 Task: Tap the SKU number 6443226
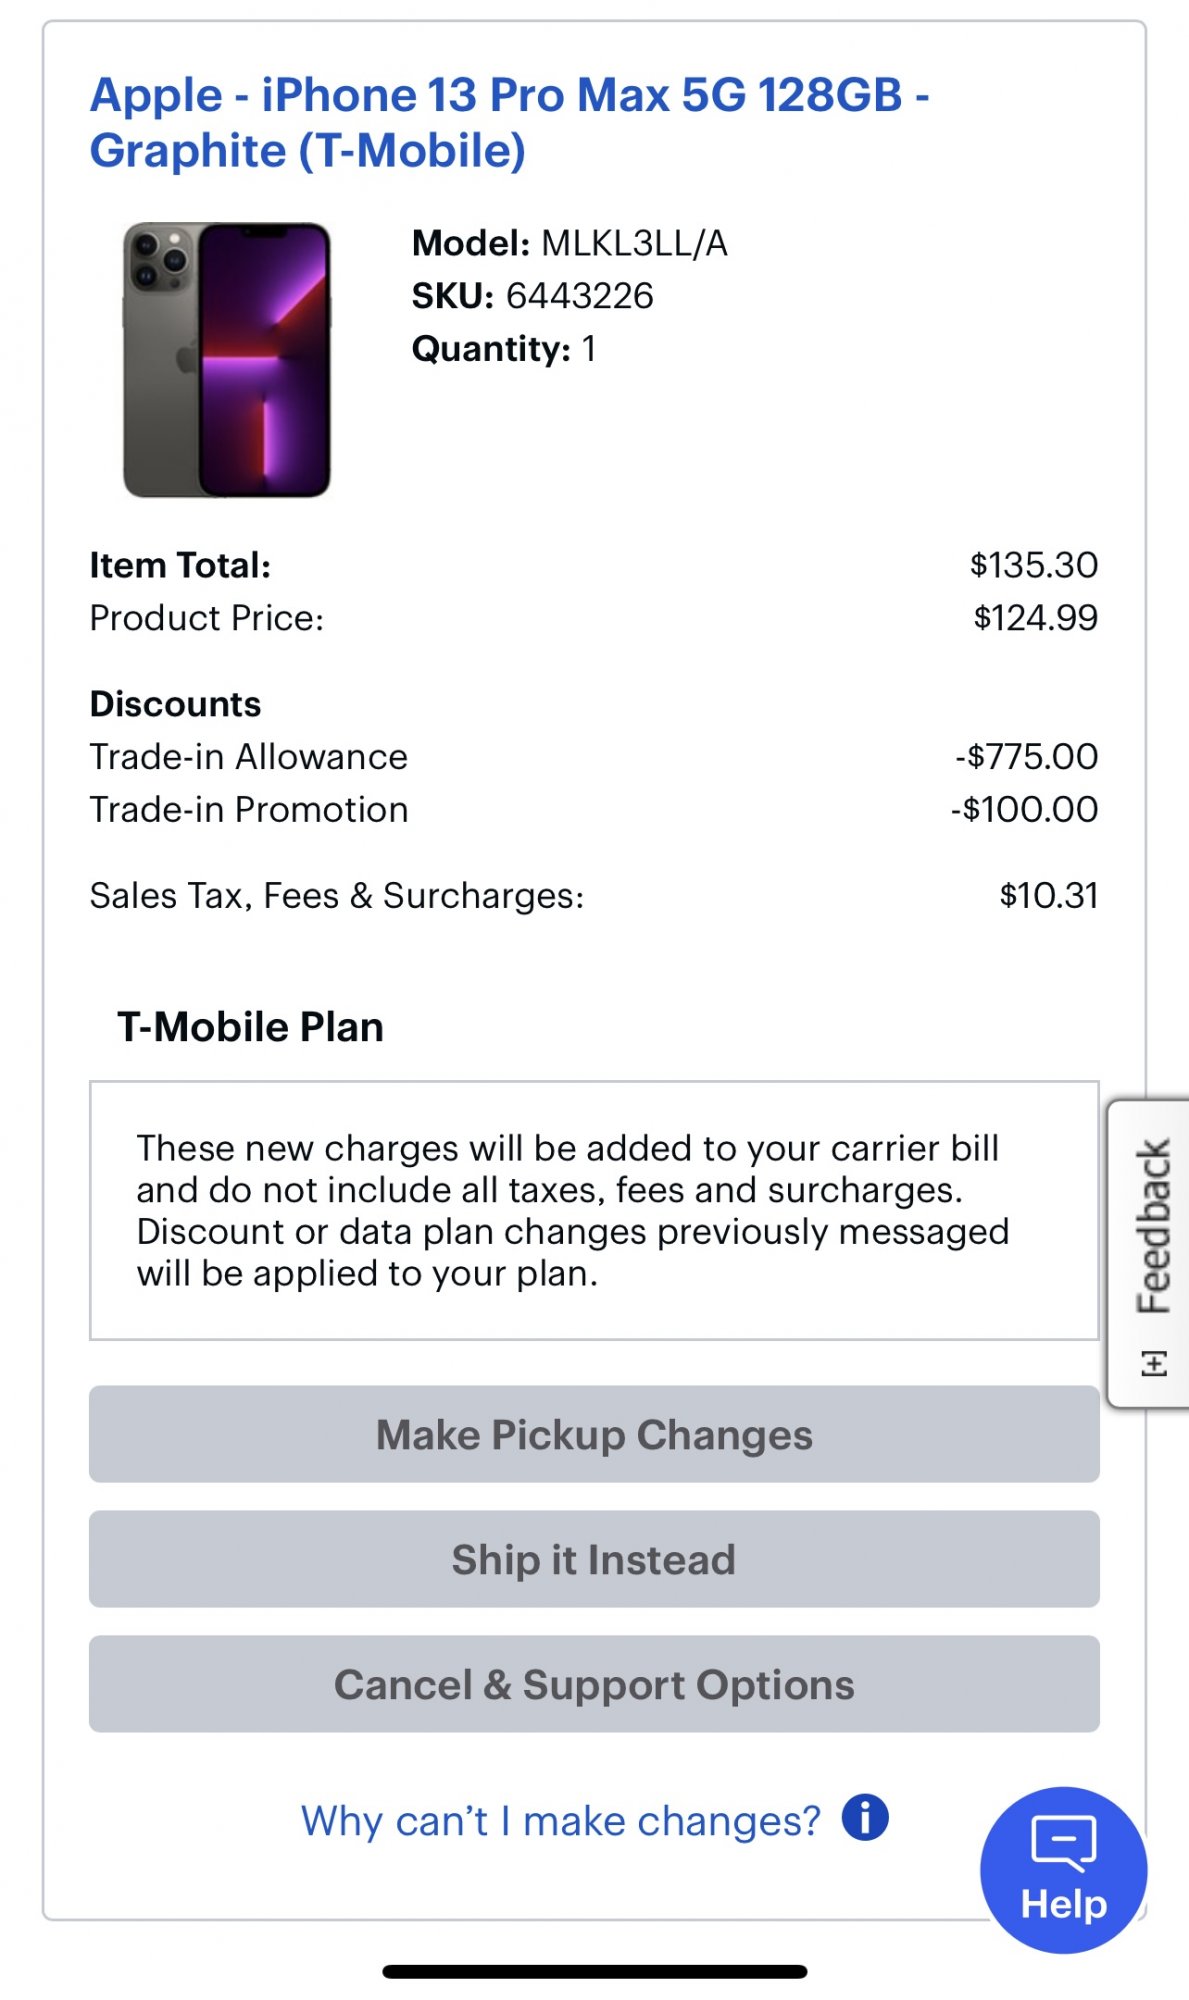click(x=579, y=296)
